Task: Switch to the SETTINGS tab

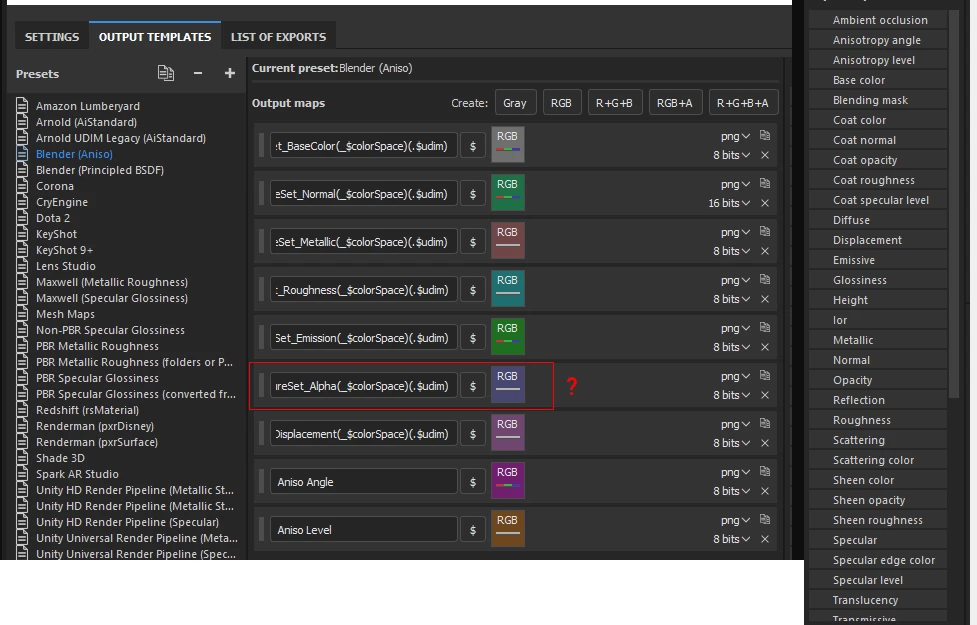Action: [x=52, y=37]
